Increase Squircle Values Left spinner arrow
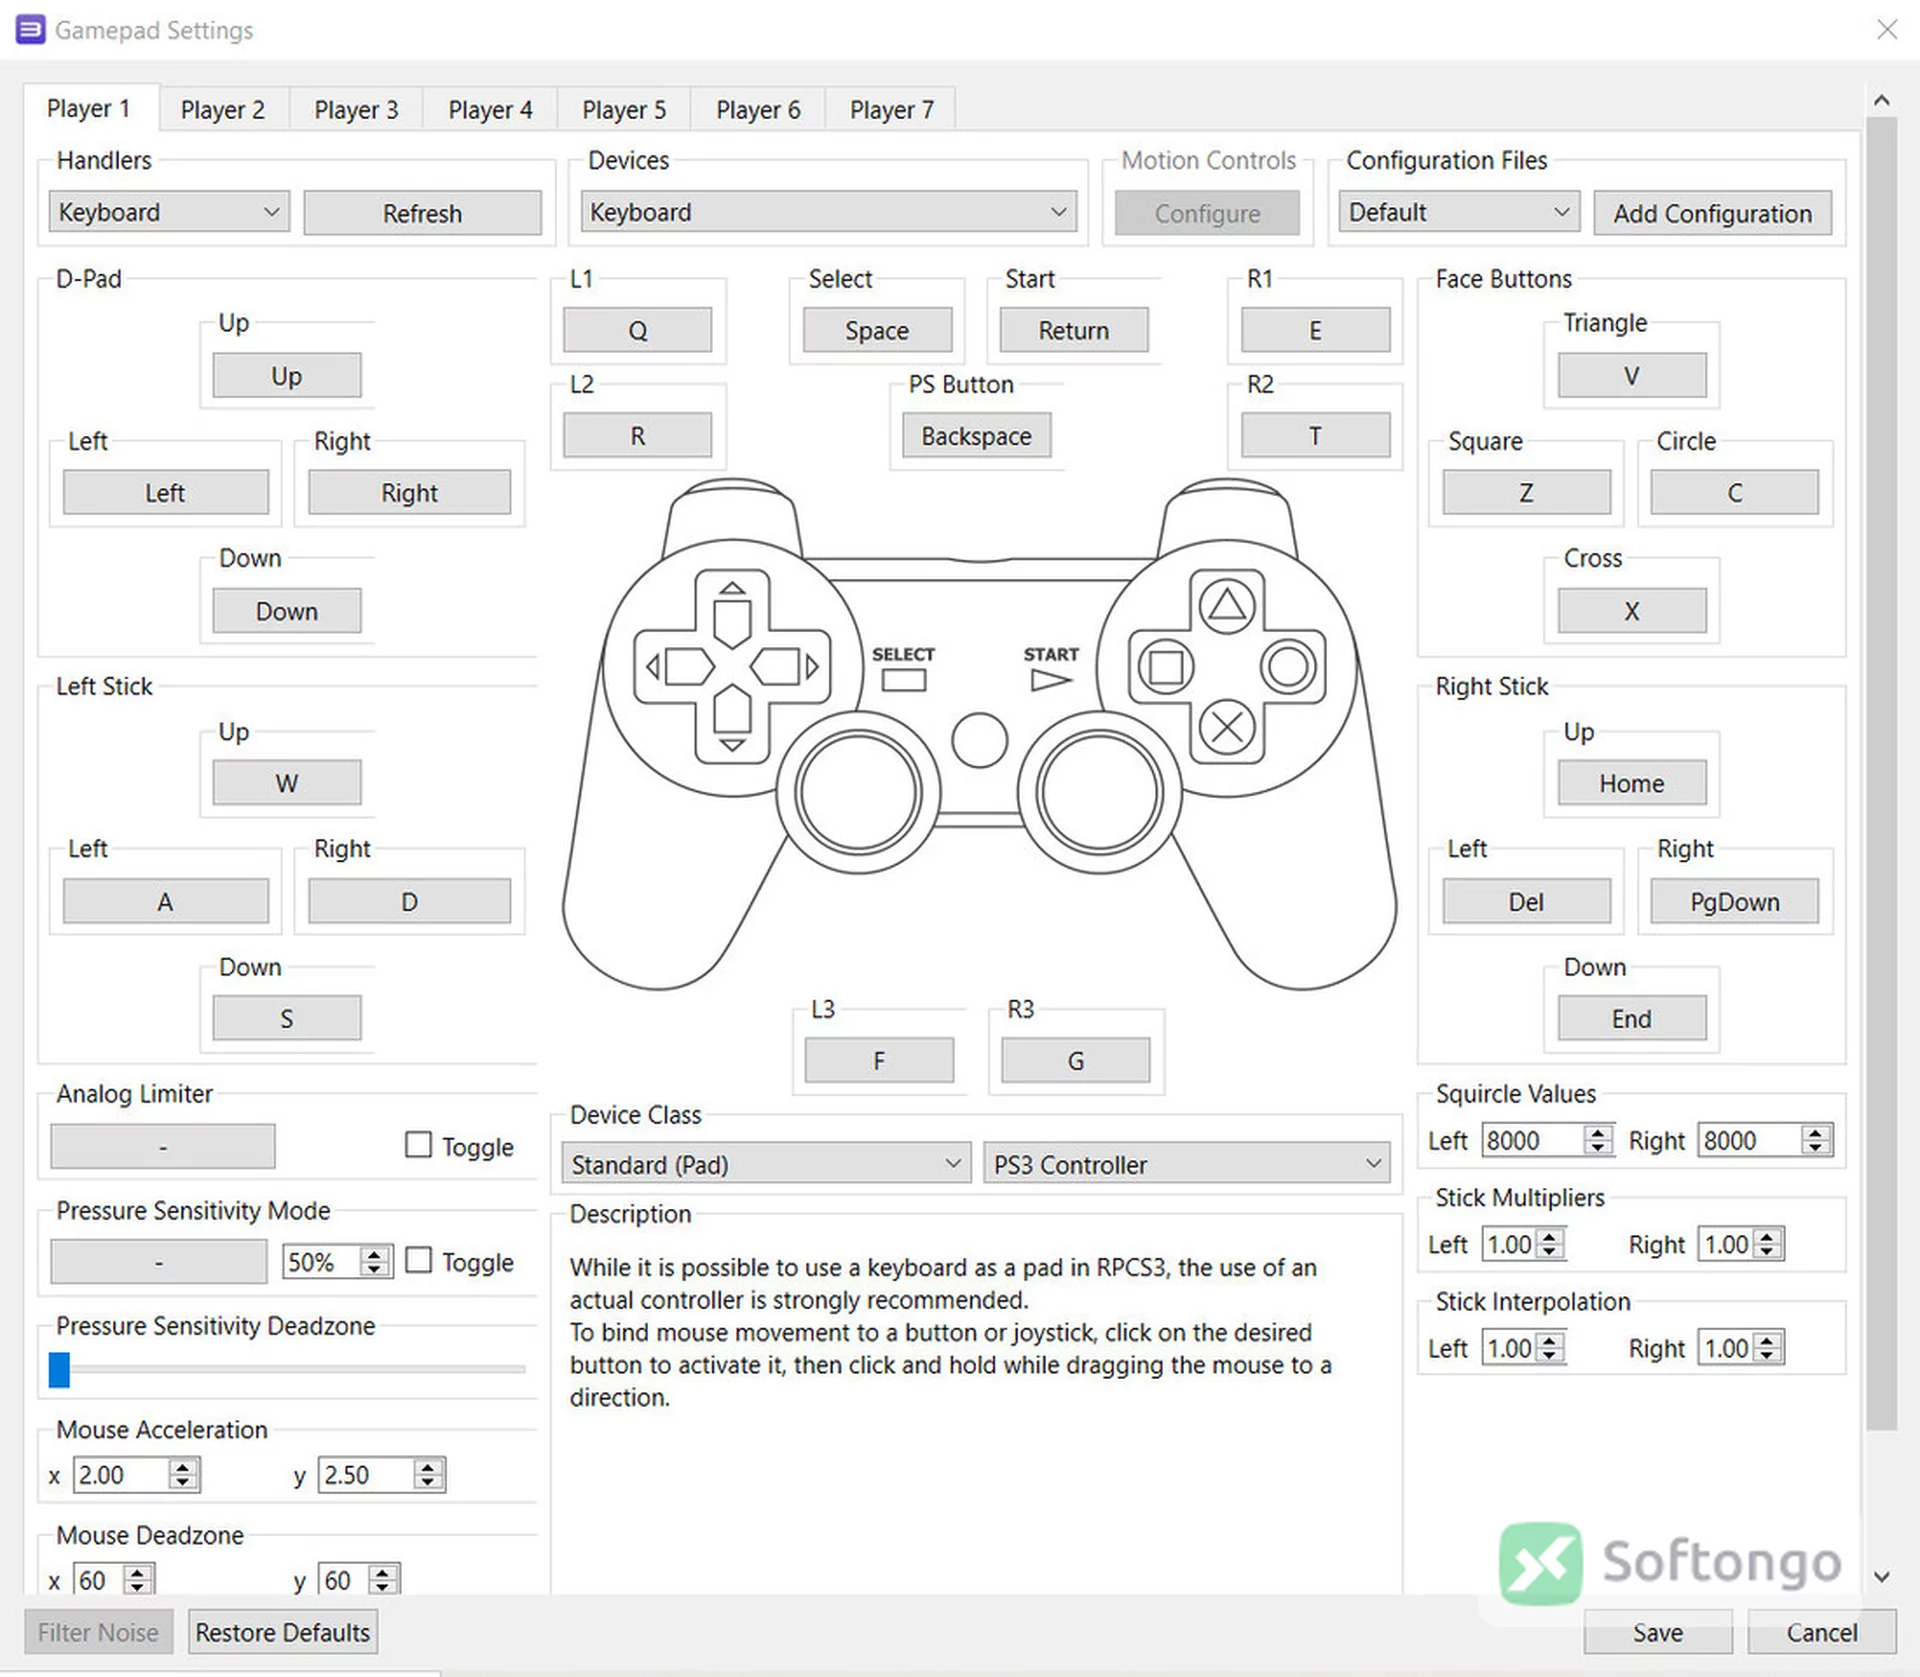Viewport: 1920px width, 1677px height. 1598,1133
